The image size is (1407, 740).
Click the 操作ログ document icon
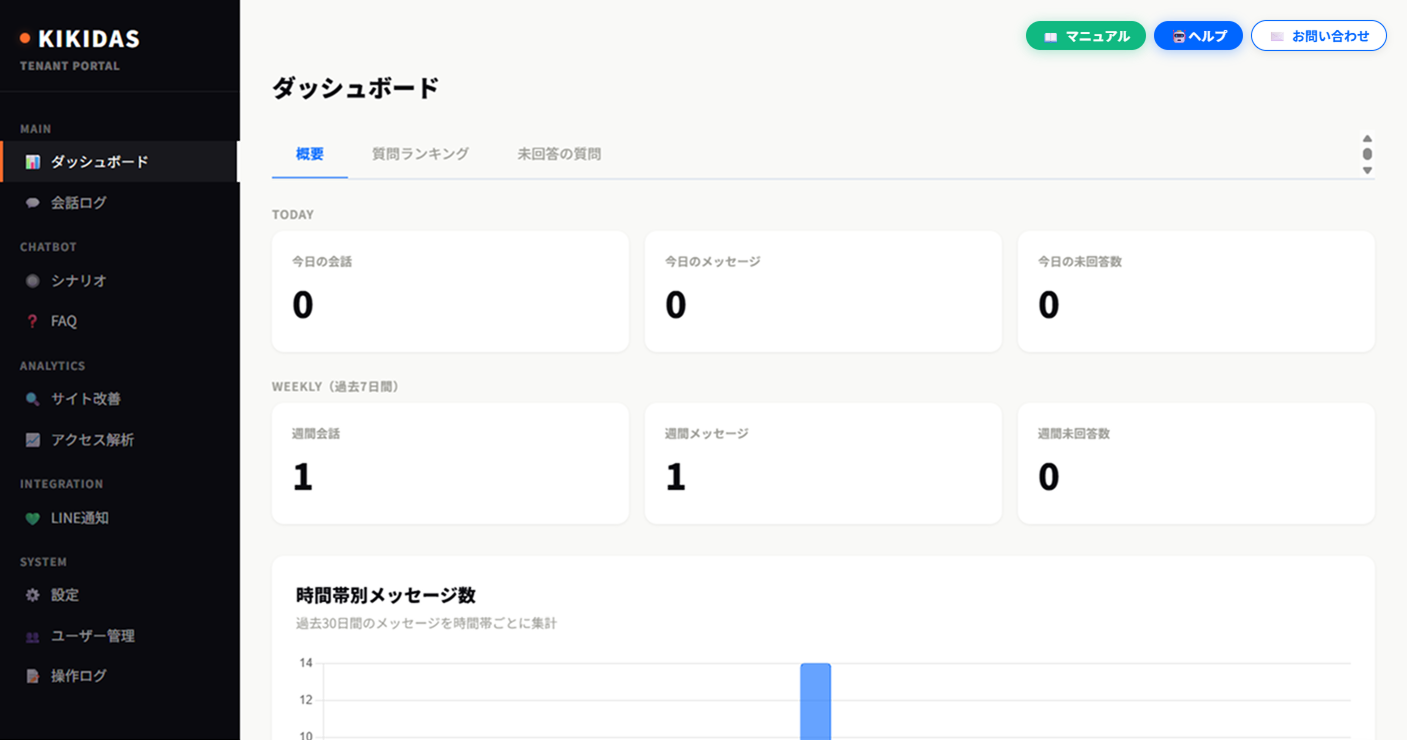(33, 676)
